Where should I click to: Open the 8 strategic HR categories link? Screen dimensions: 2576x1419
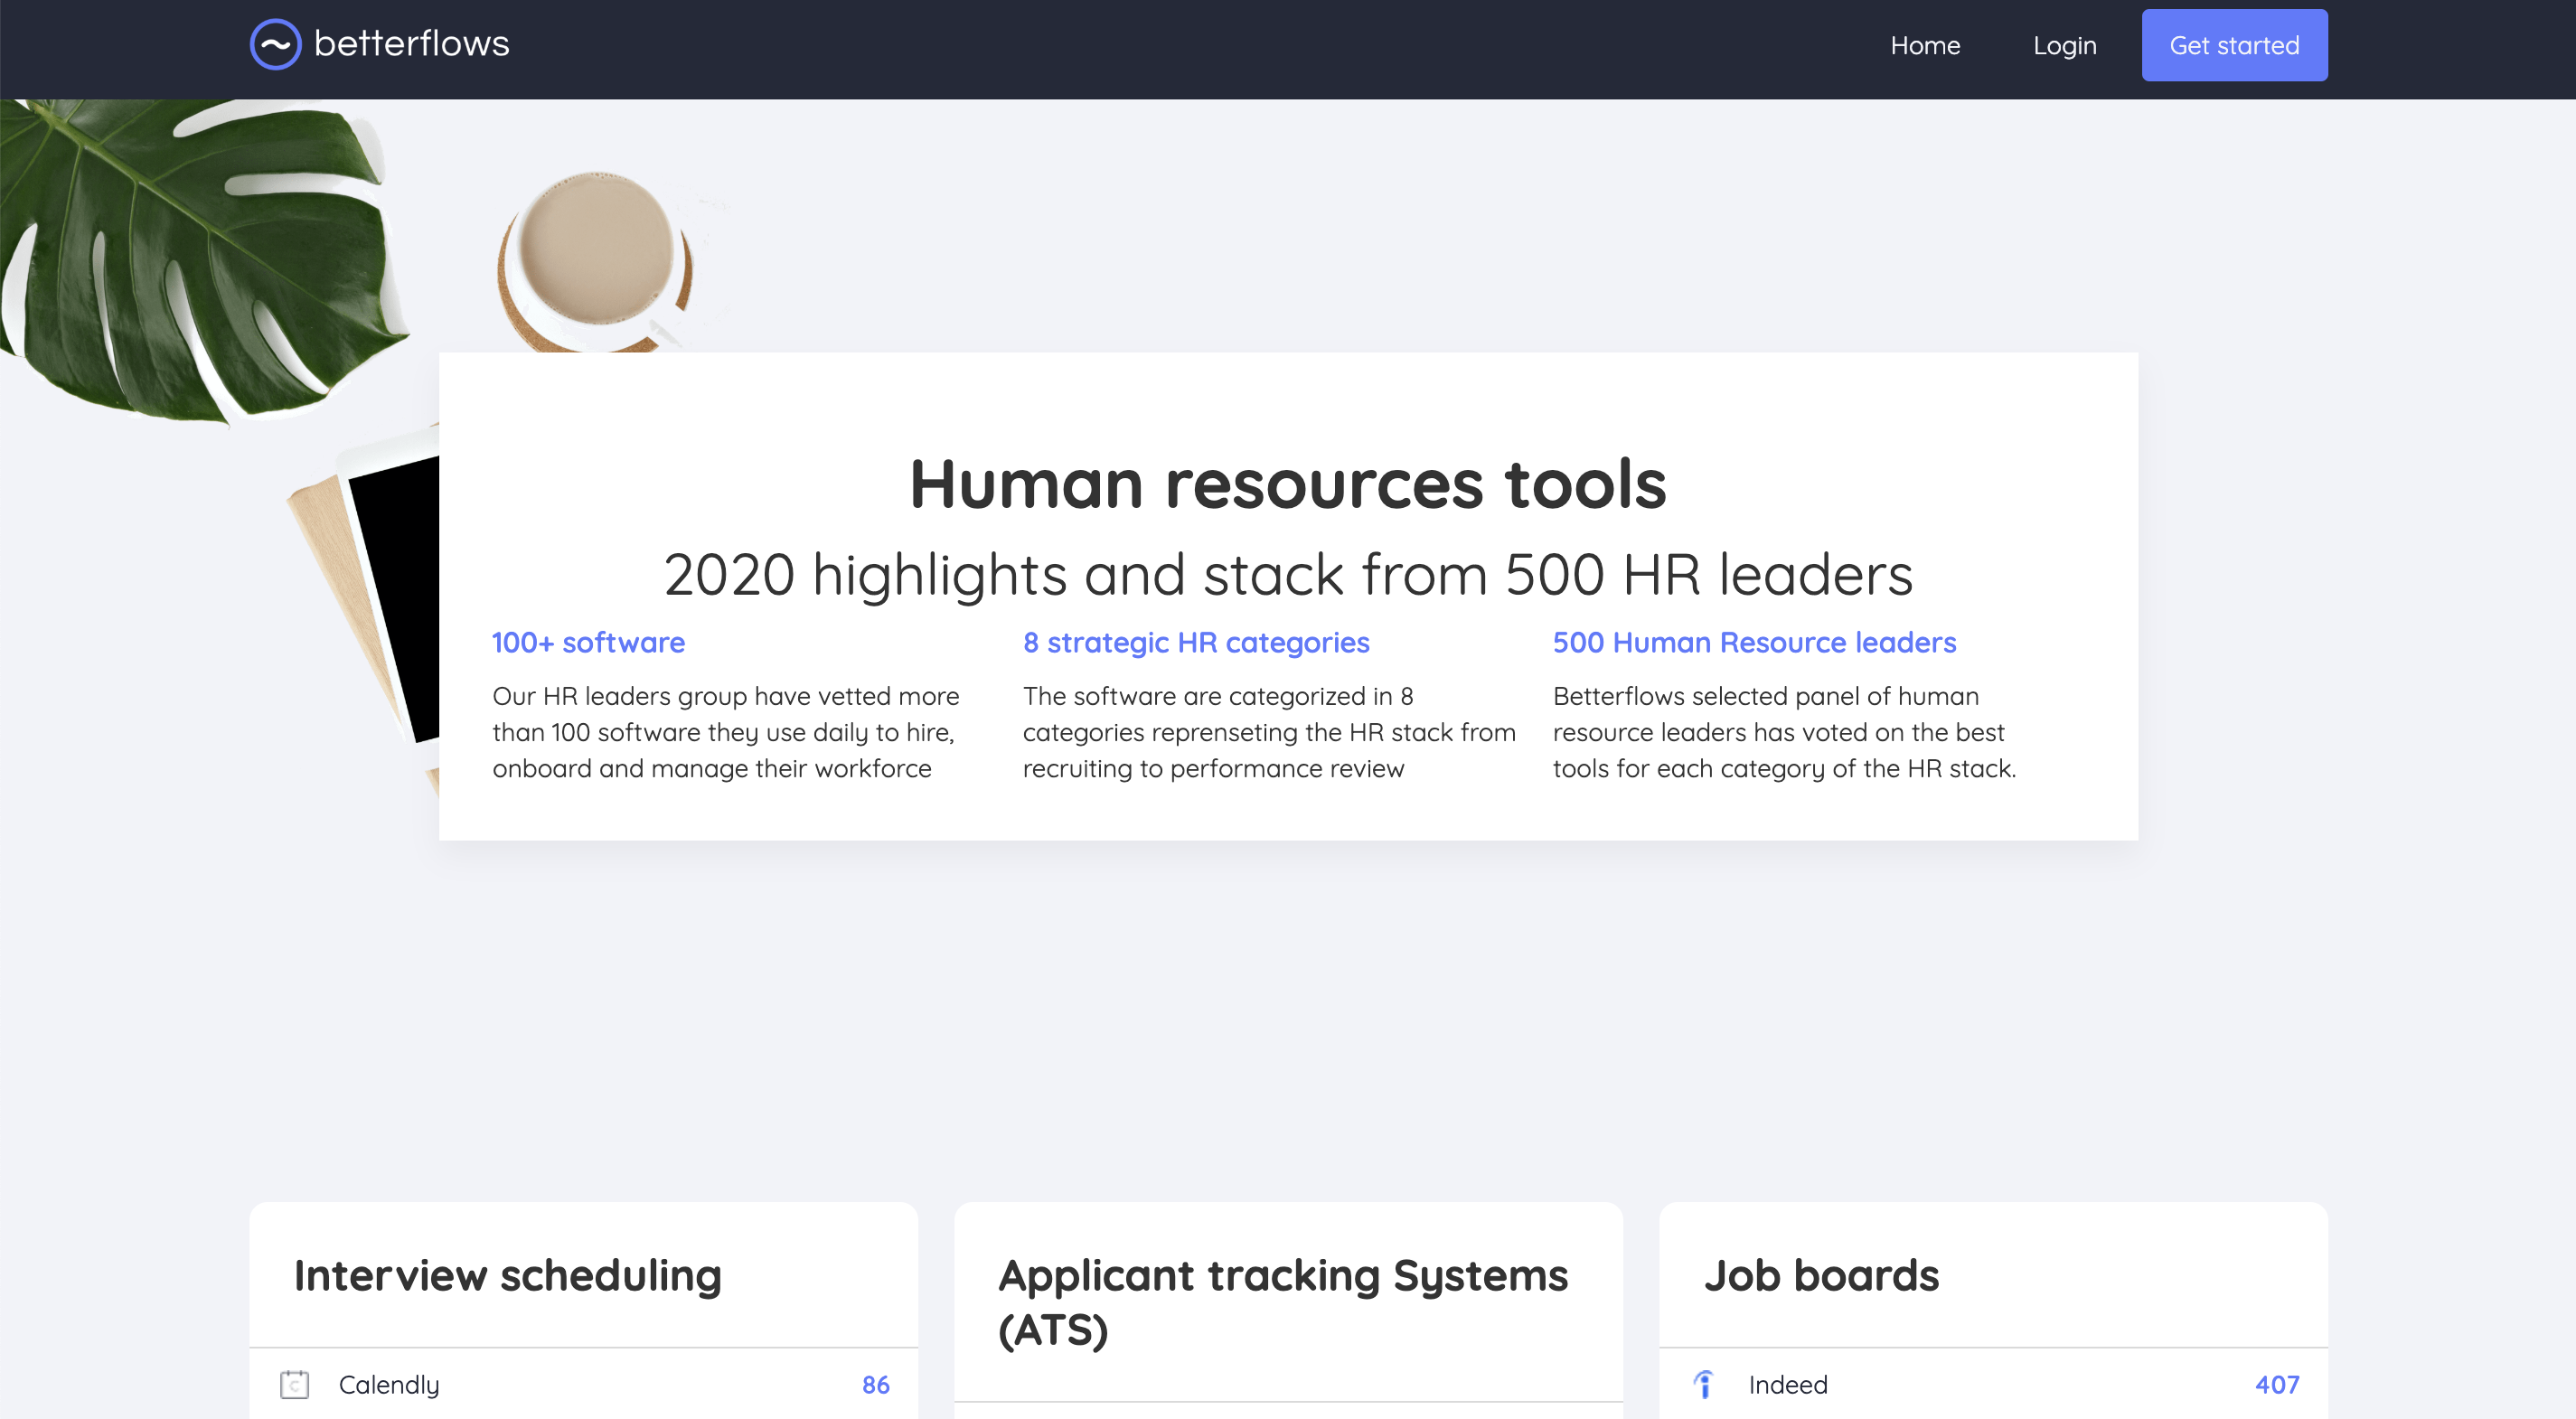pos(1196,642)
